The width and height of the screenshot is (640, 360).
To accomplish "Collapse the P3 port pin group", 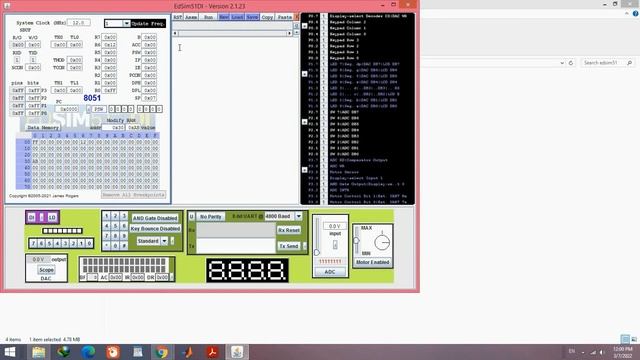I will coord(304,170).
